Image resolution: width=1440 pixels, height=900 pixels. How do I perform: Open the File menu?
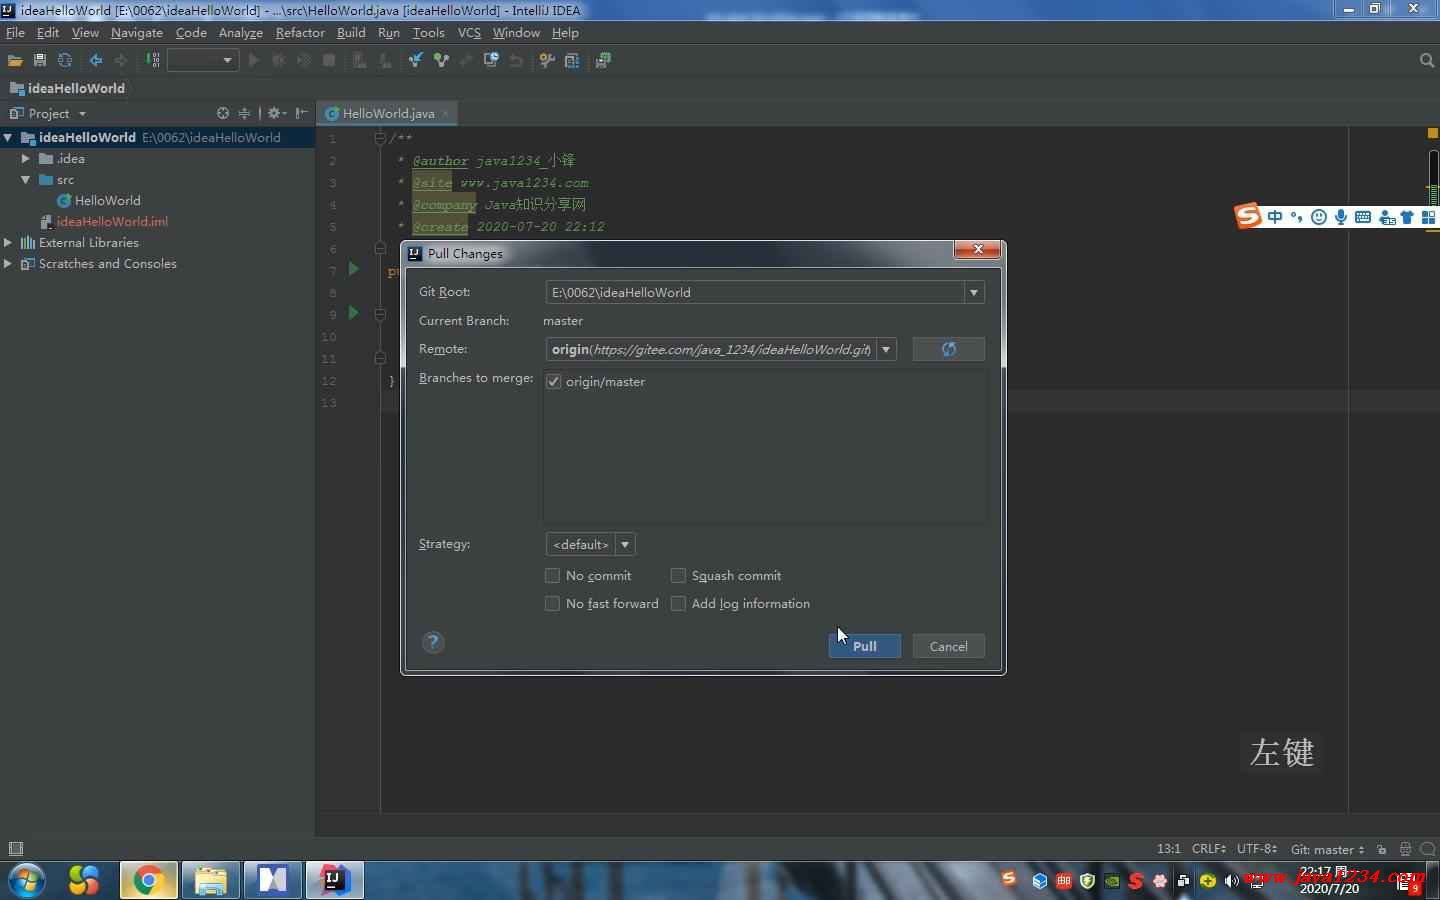pyautogui.click(x=15, y=32)
